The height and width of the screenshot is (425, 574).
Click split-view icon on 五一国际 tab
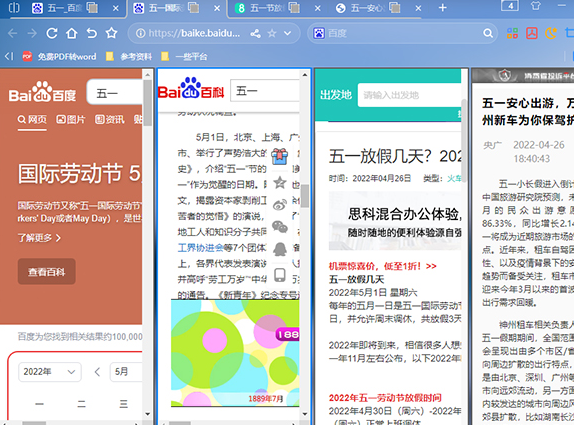point(193,8)
